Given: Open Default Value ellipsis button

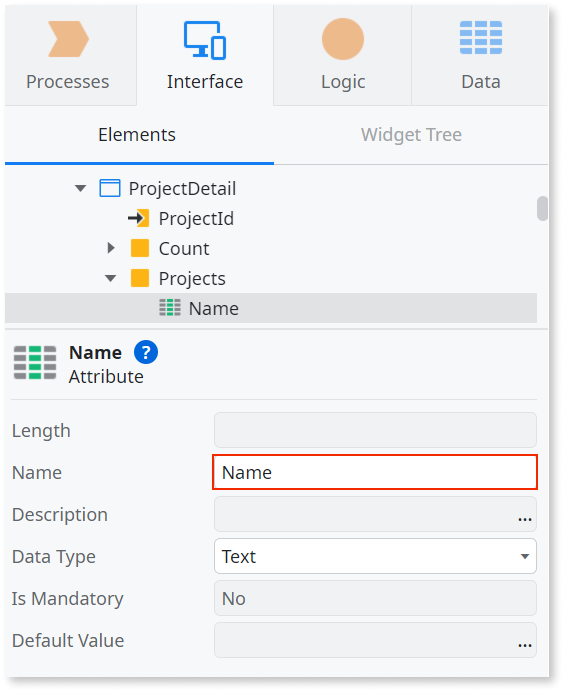Looking at the screenshot, I should (524, 645).
